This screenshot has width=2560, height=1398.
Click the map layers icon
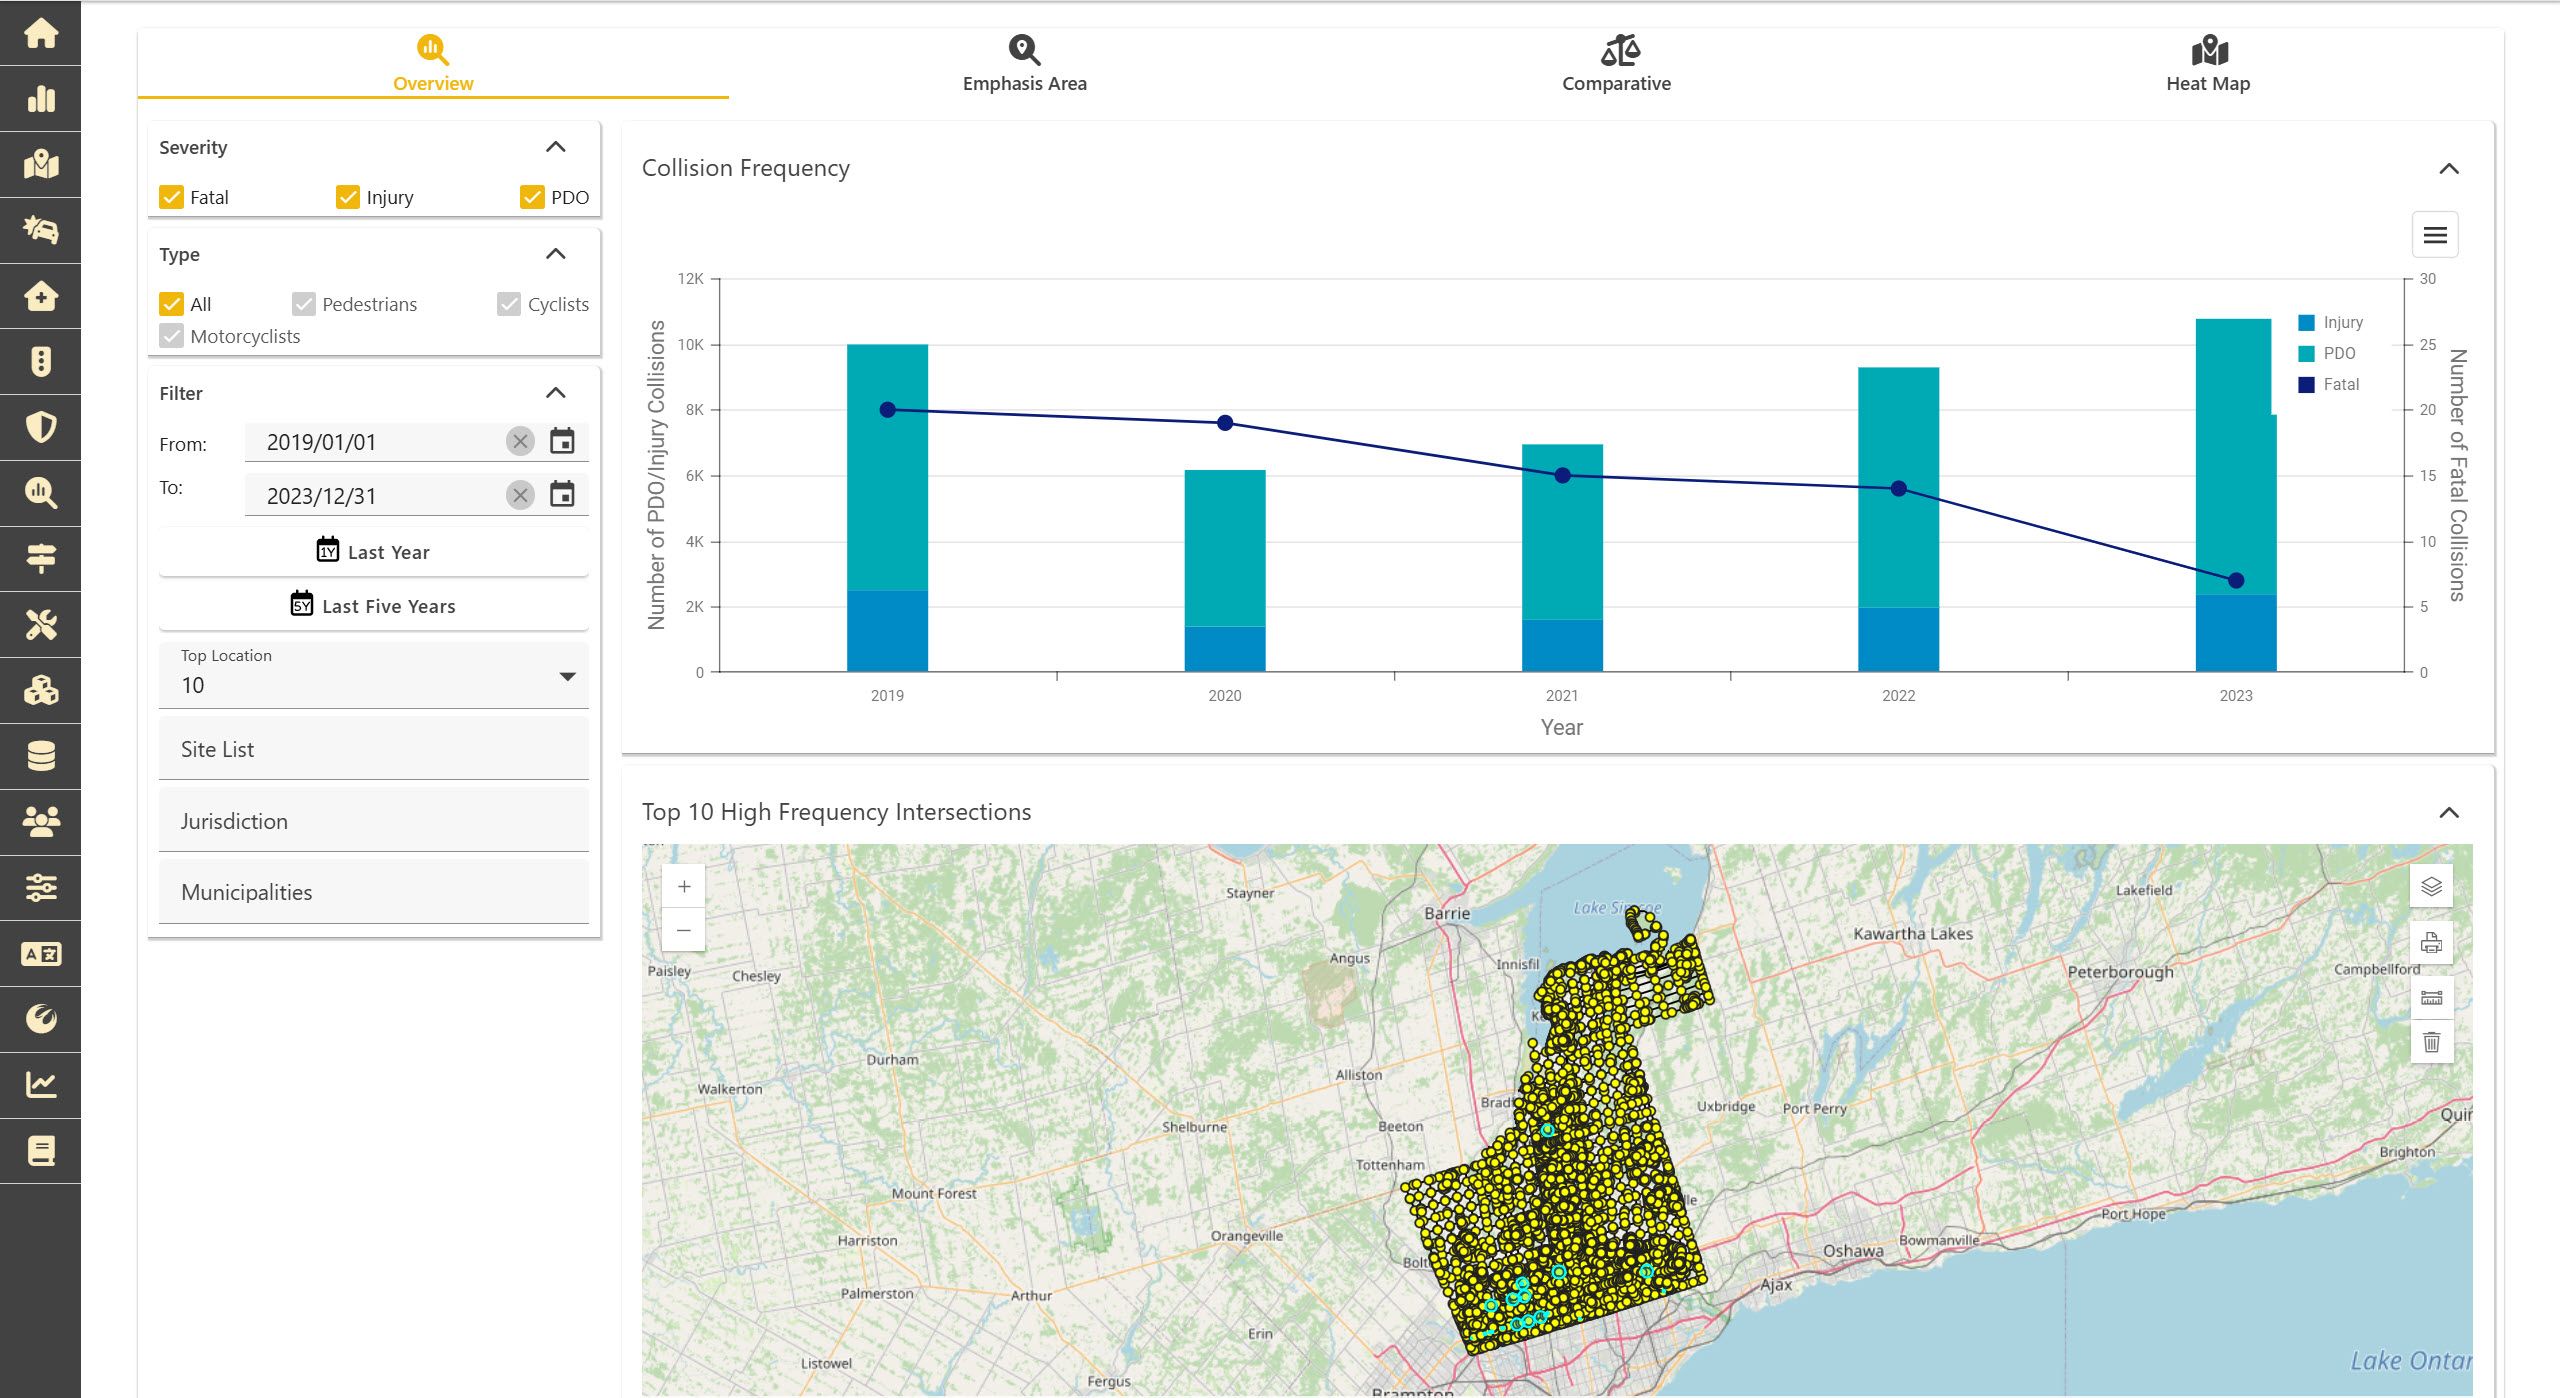[2431, 886]
